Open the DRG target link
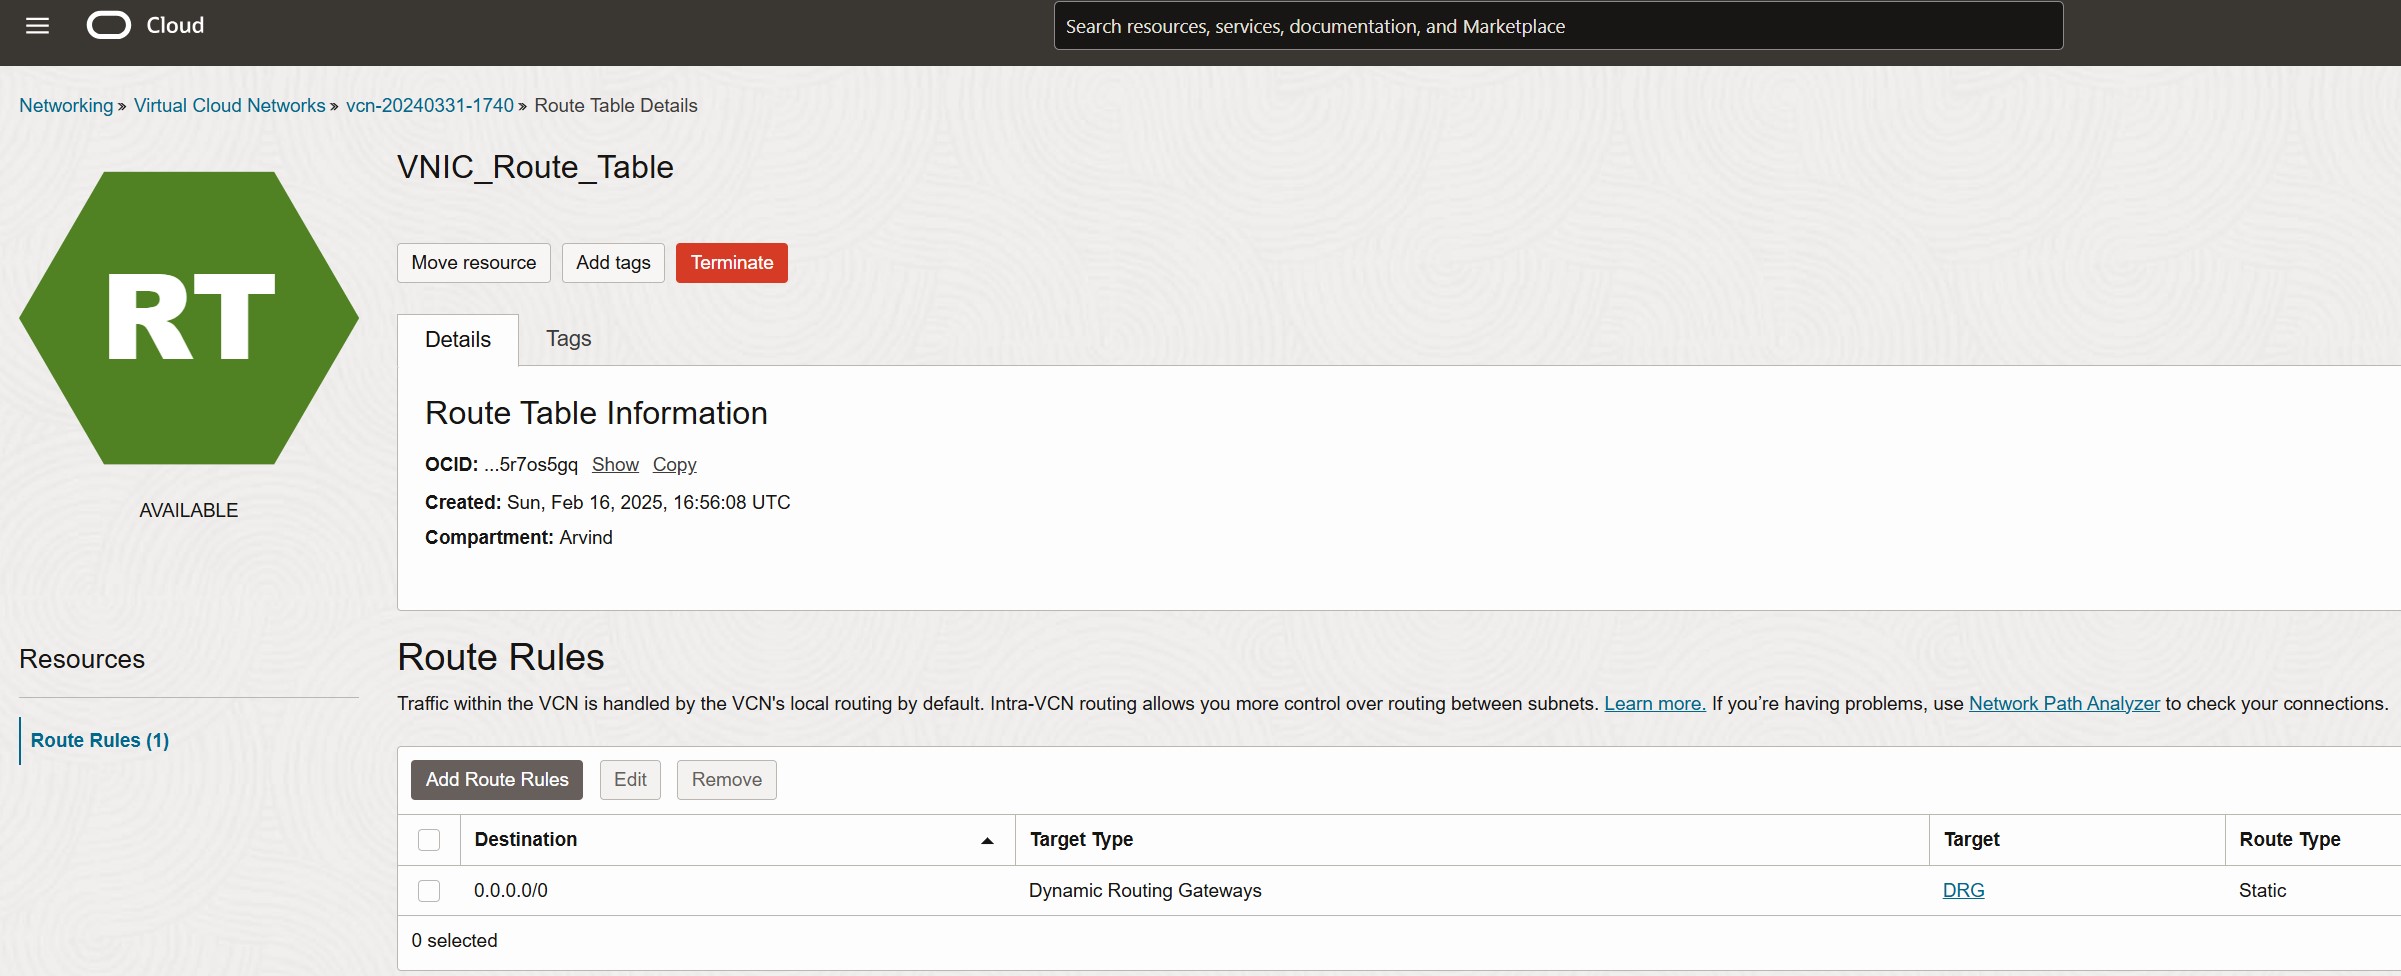This screenshot has height=976, width=2401. point(1963,891)
